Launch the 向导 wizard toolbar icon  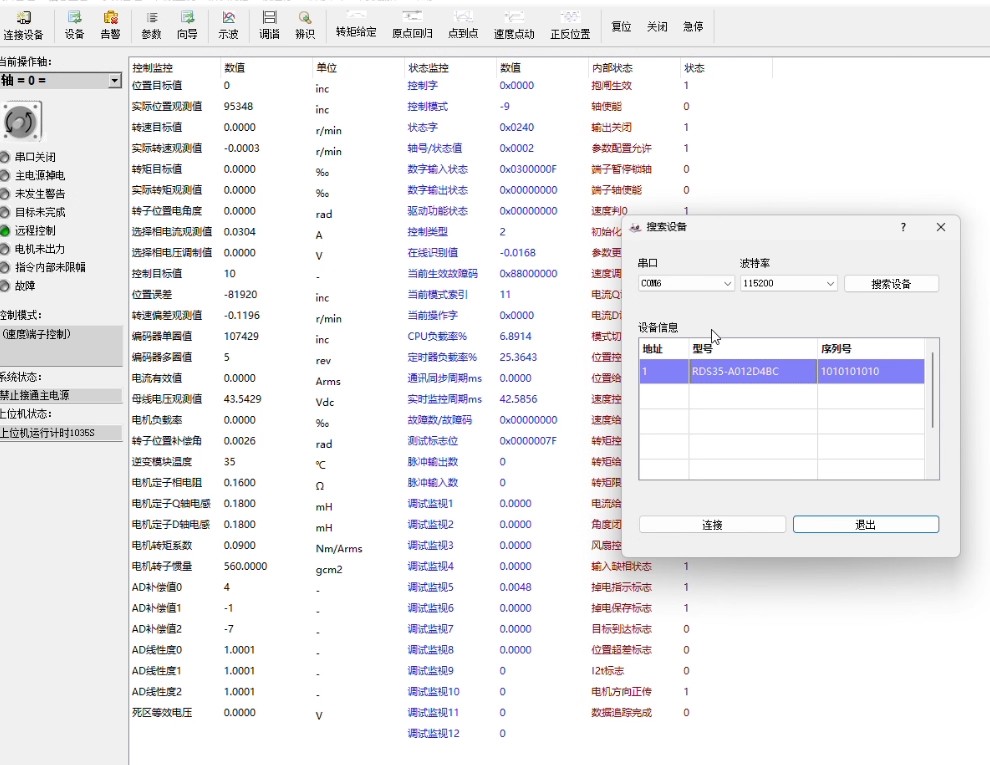coord(187,26)
